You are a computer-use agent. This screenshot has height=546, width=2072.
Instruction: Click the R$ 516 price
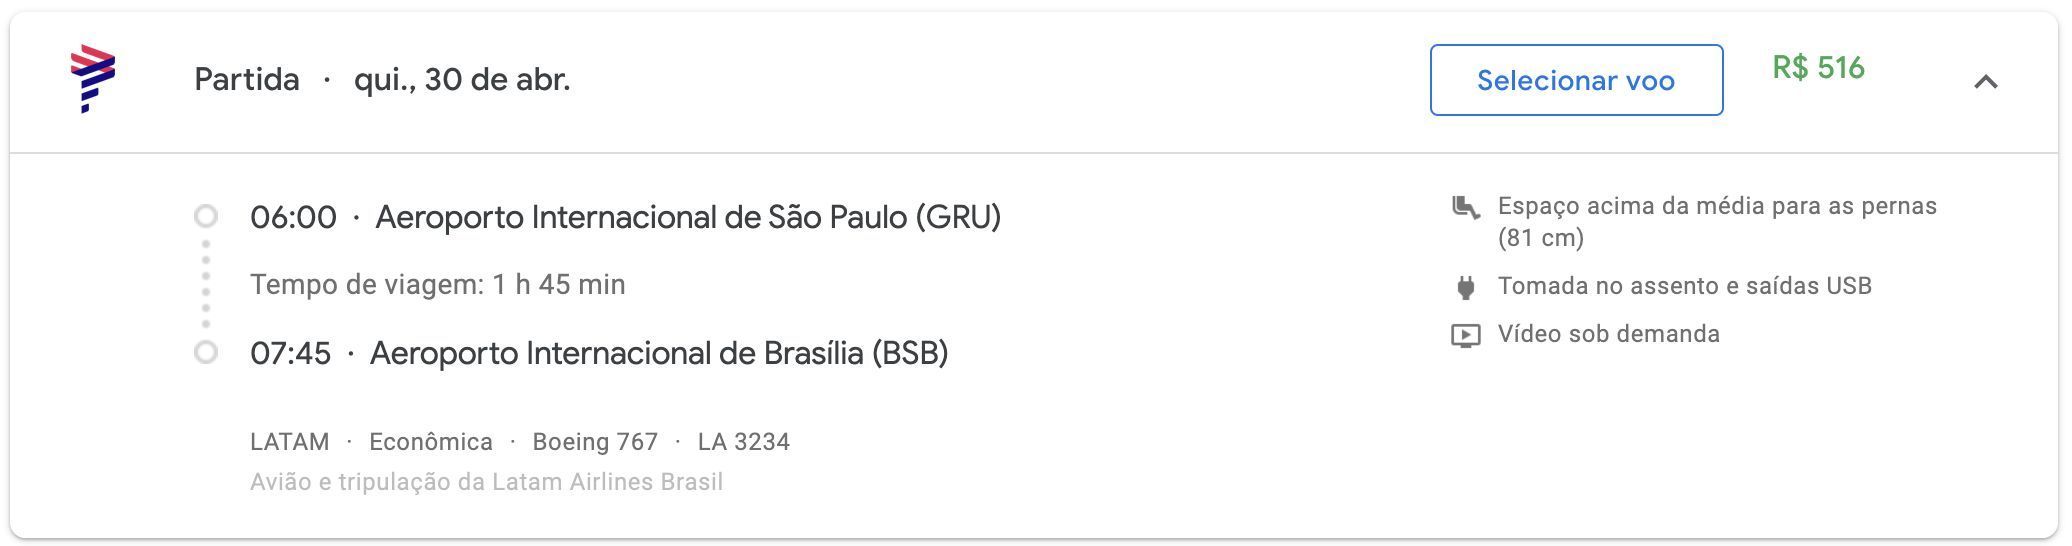pos(1818,68)
